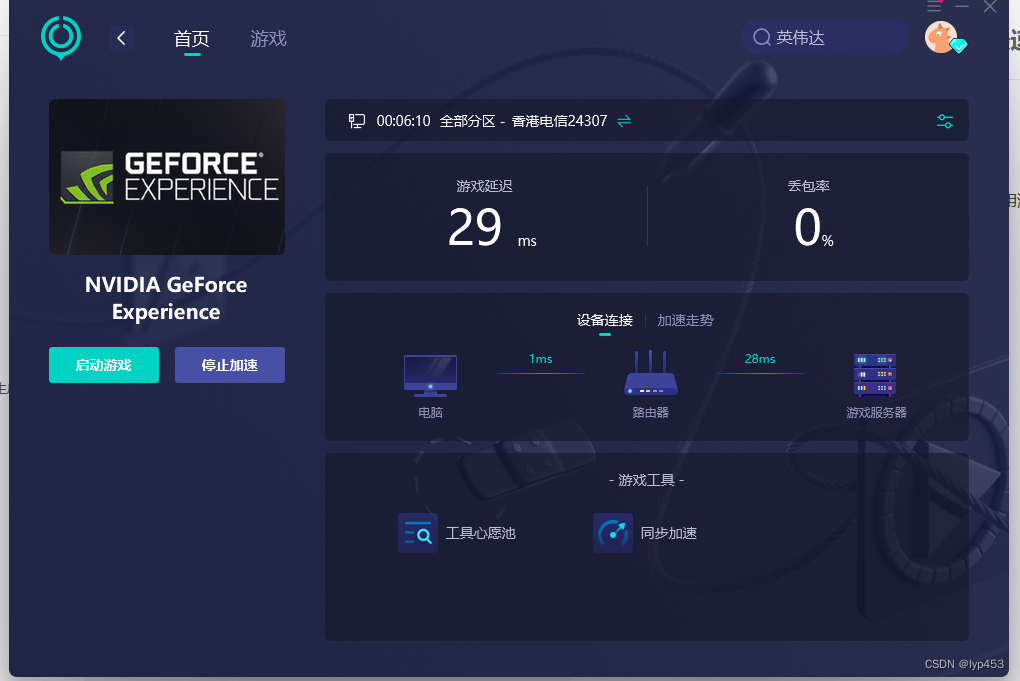
Task: Select the 加速走势 tab
Action: pyautogui.click(x=685, y=320)
